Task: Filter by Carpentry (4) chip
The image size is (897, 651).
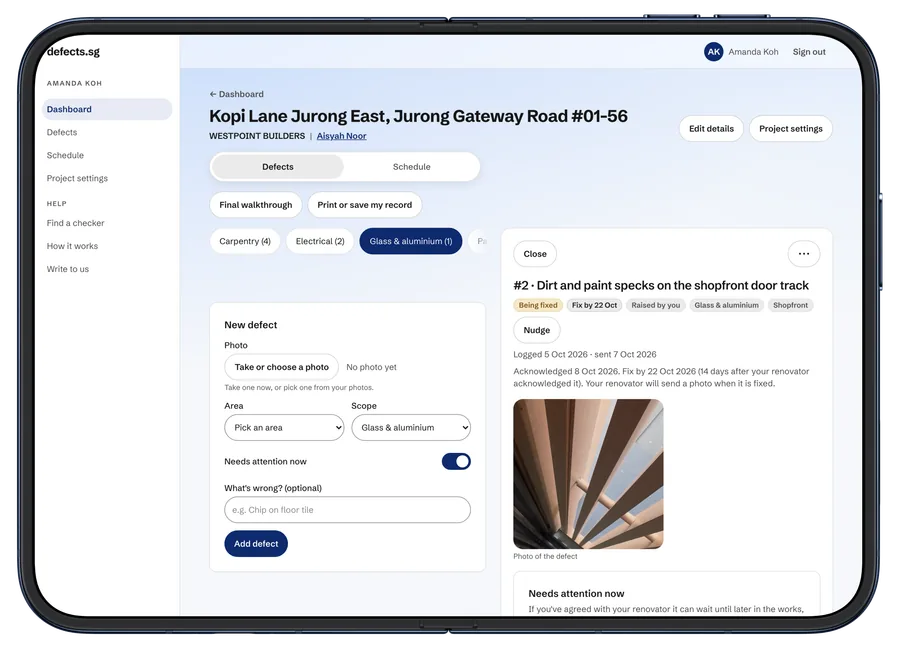Action: click(245, 241)
